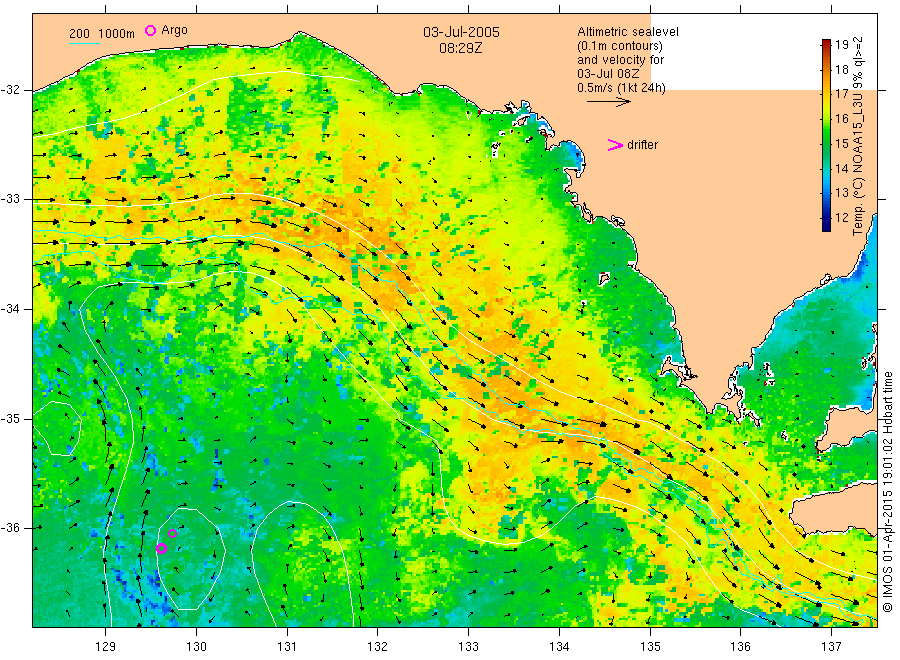This screenshot has height=660, width=900.
Task: Click the time "08:29Z"
Action: [461, 48]
